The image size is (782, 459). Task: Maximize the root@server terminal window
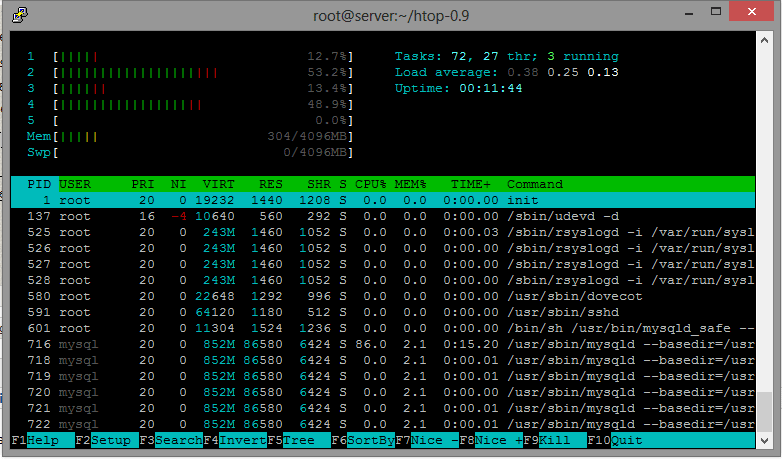click(716, 11)
